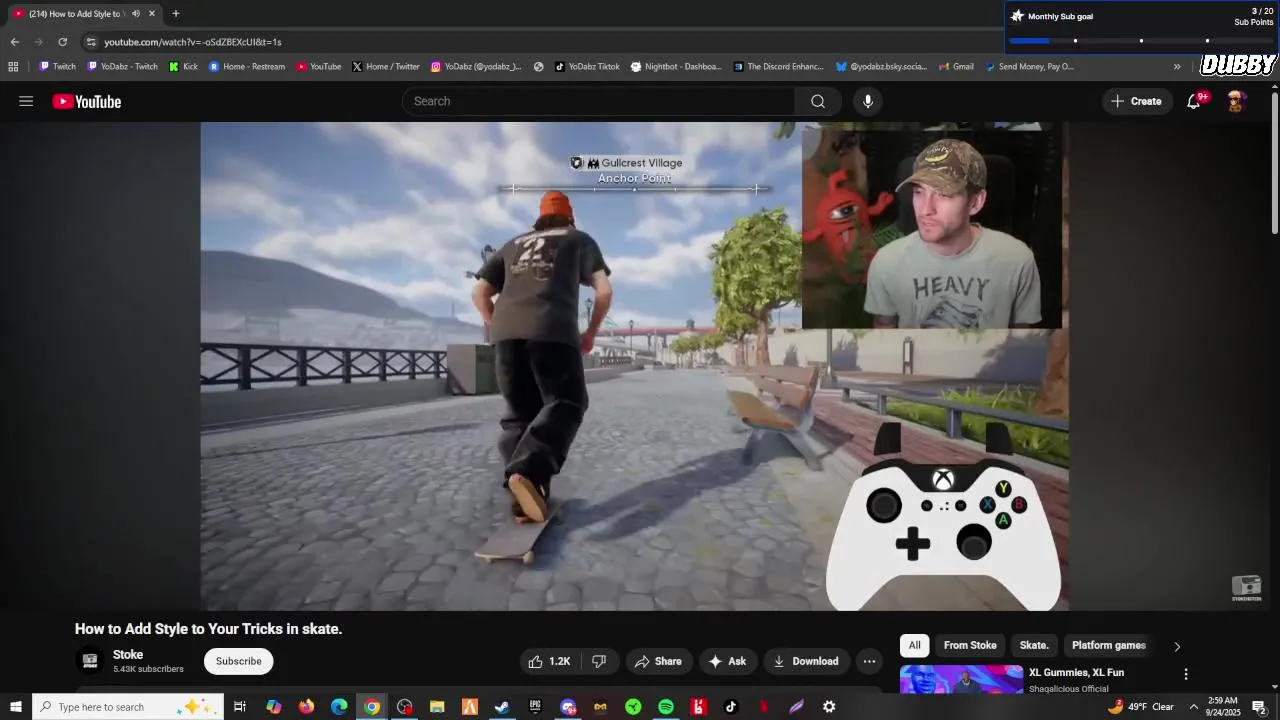Open YouTube notifications bell
The image size is (1280, 720).
click(x=1194, y=101)
